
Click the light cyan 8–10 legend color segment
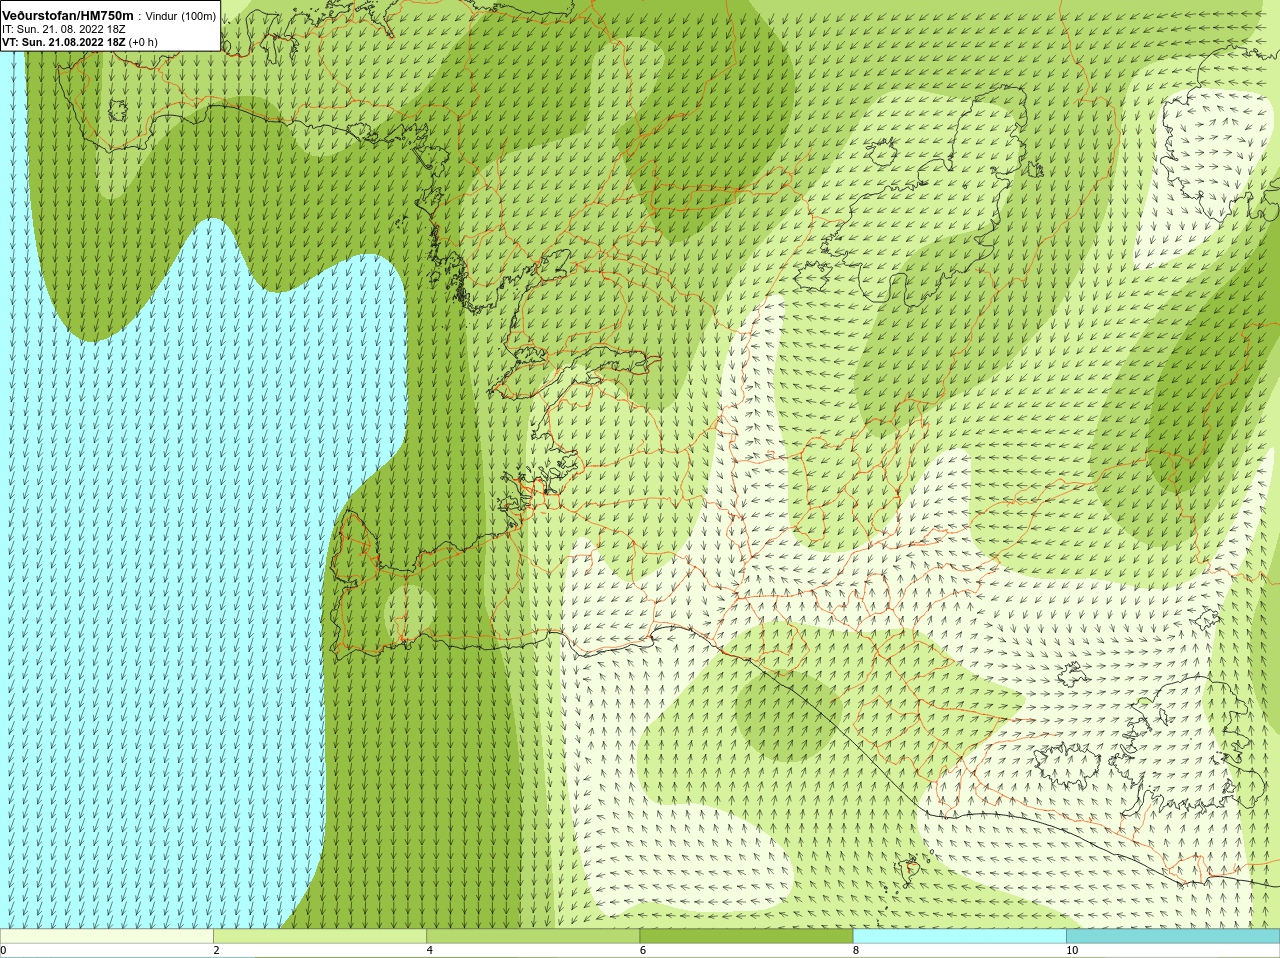pos(959,936)
